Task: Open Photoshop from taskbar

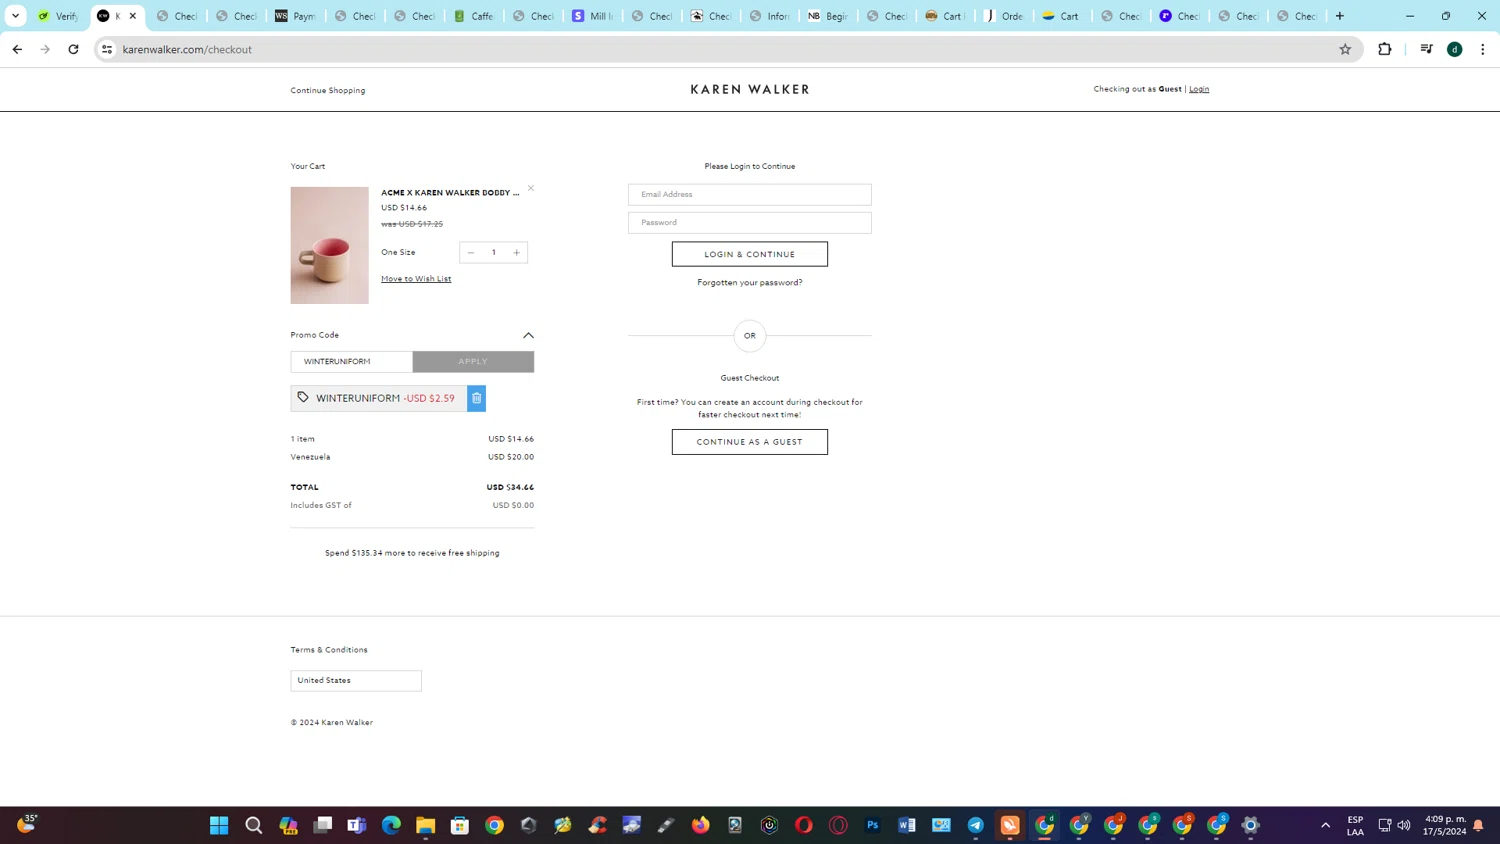Action: (x=873, y=825)
